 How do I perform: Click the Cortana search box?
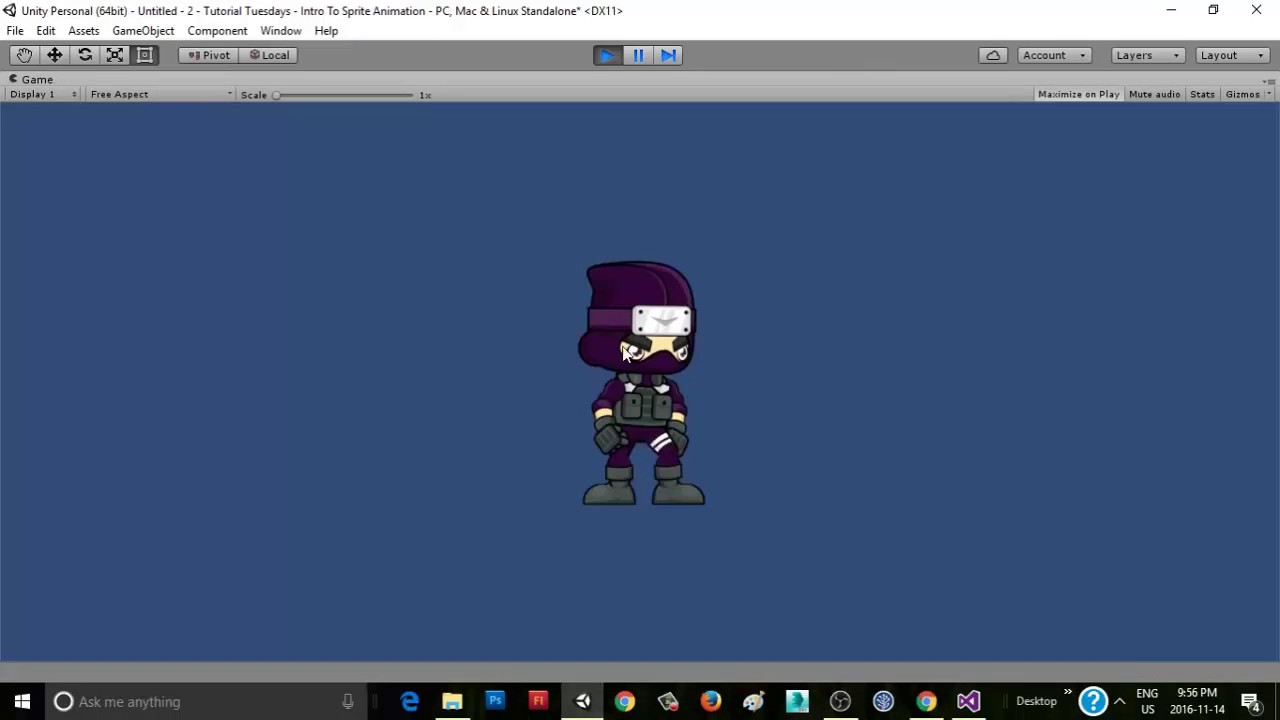tap(206, 701)
